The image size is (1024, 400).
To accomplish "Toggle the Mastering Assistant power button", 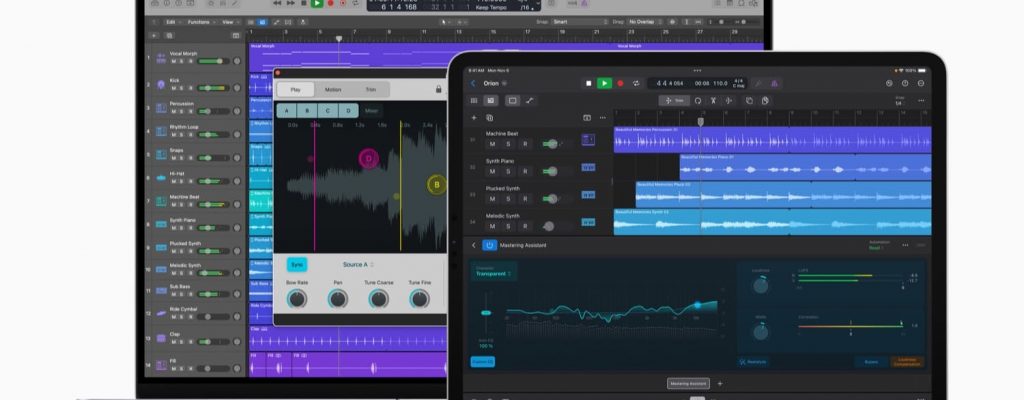I will [x=490, y=244].
